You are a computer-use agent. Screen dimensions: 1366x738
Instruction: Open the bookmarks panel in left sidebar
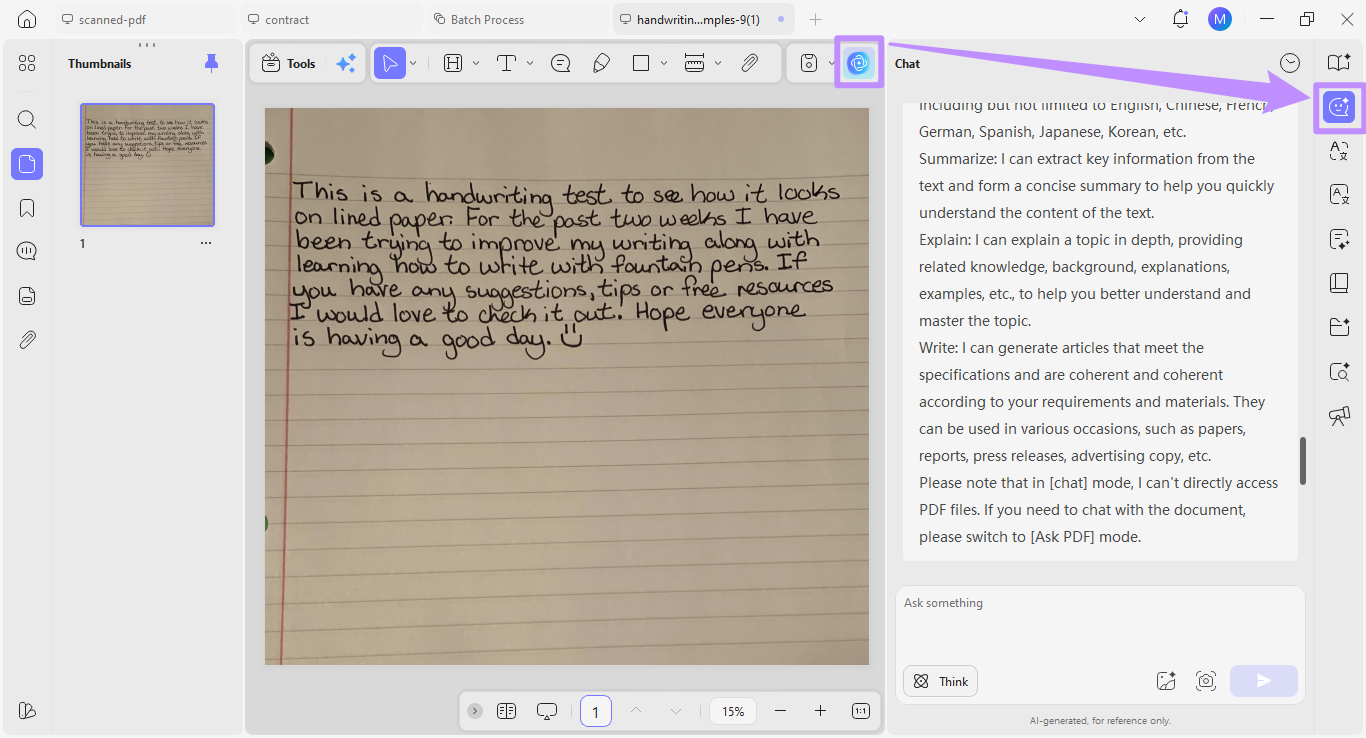coord(27,208)
